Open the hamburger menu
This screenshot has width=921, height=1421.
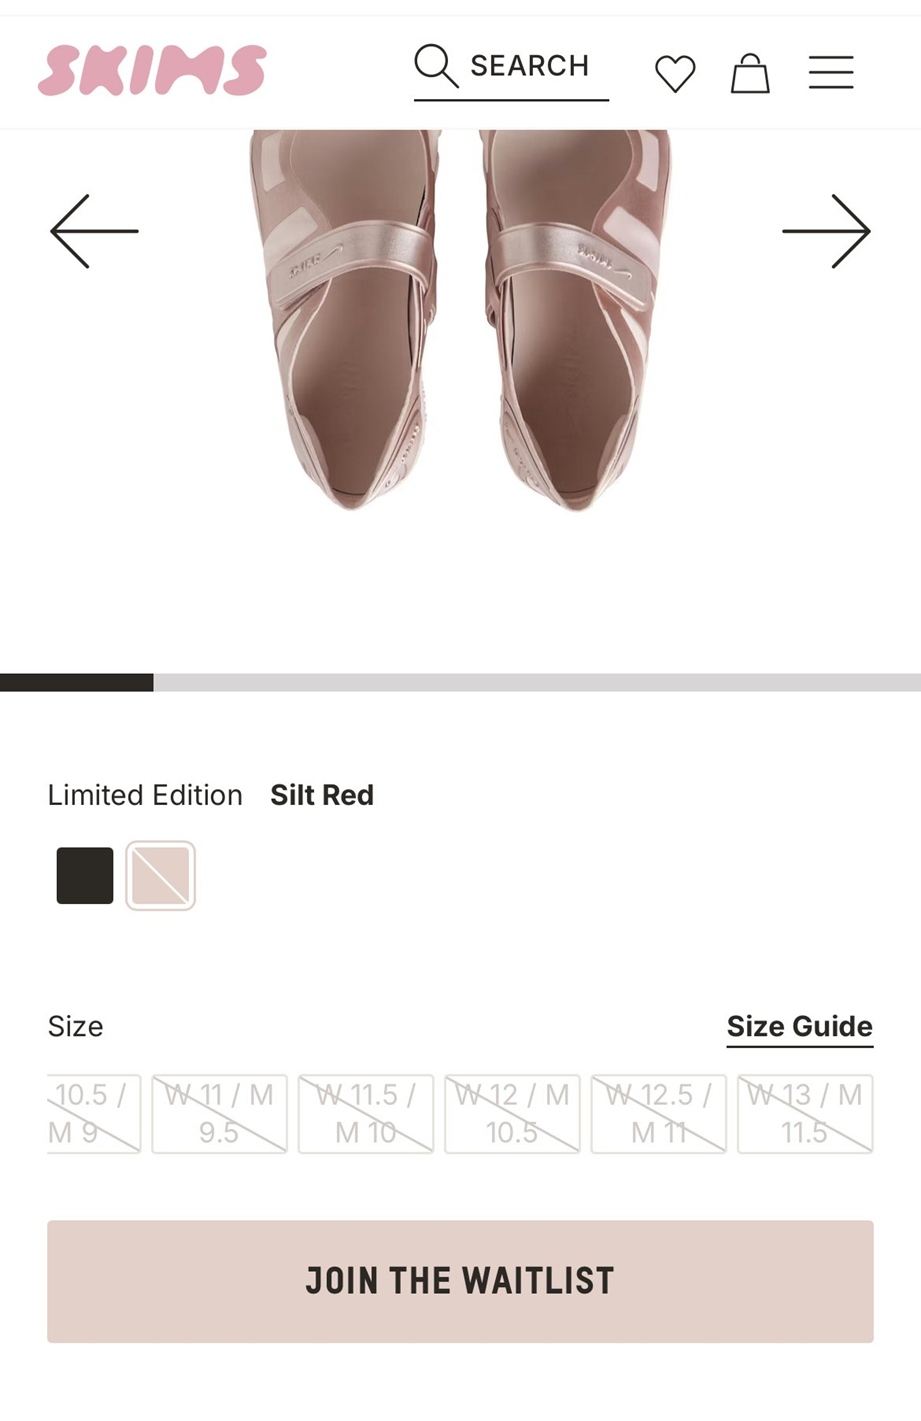coord(831,73)
